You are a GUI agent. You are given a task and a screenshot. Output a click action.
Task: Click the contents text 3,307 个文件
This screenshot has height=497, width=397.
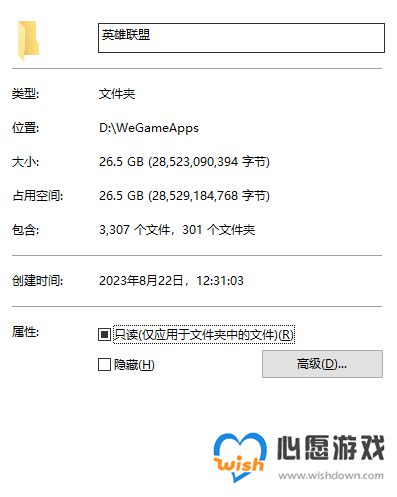135,230
